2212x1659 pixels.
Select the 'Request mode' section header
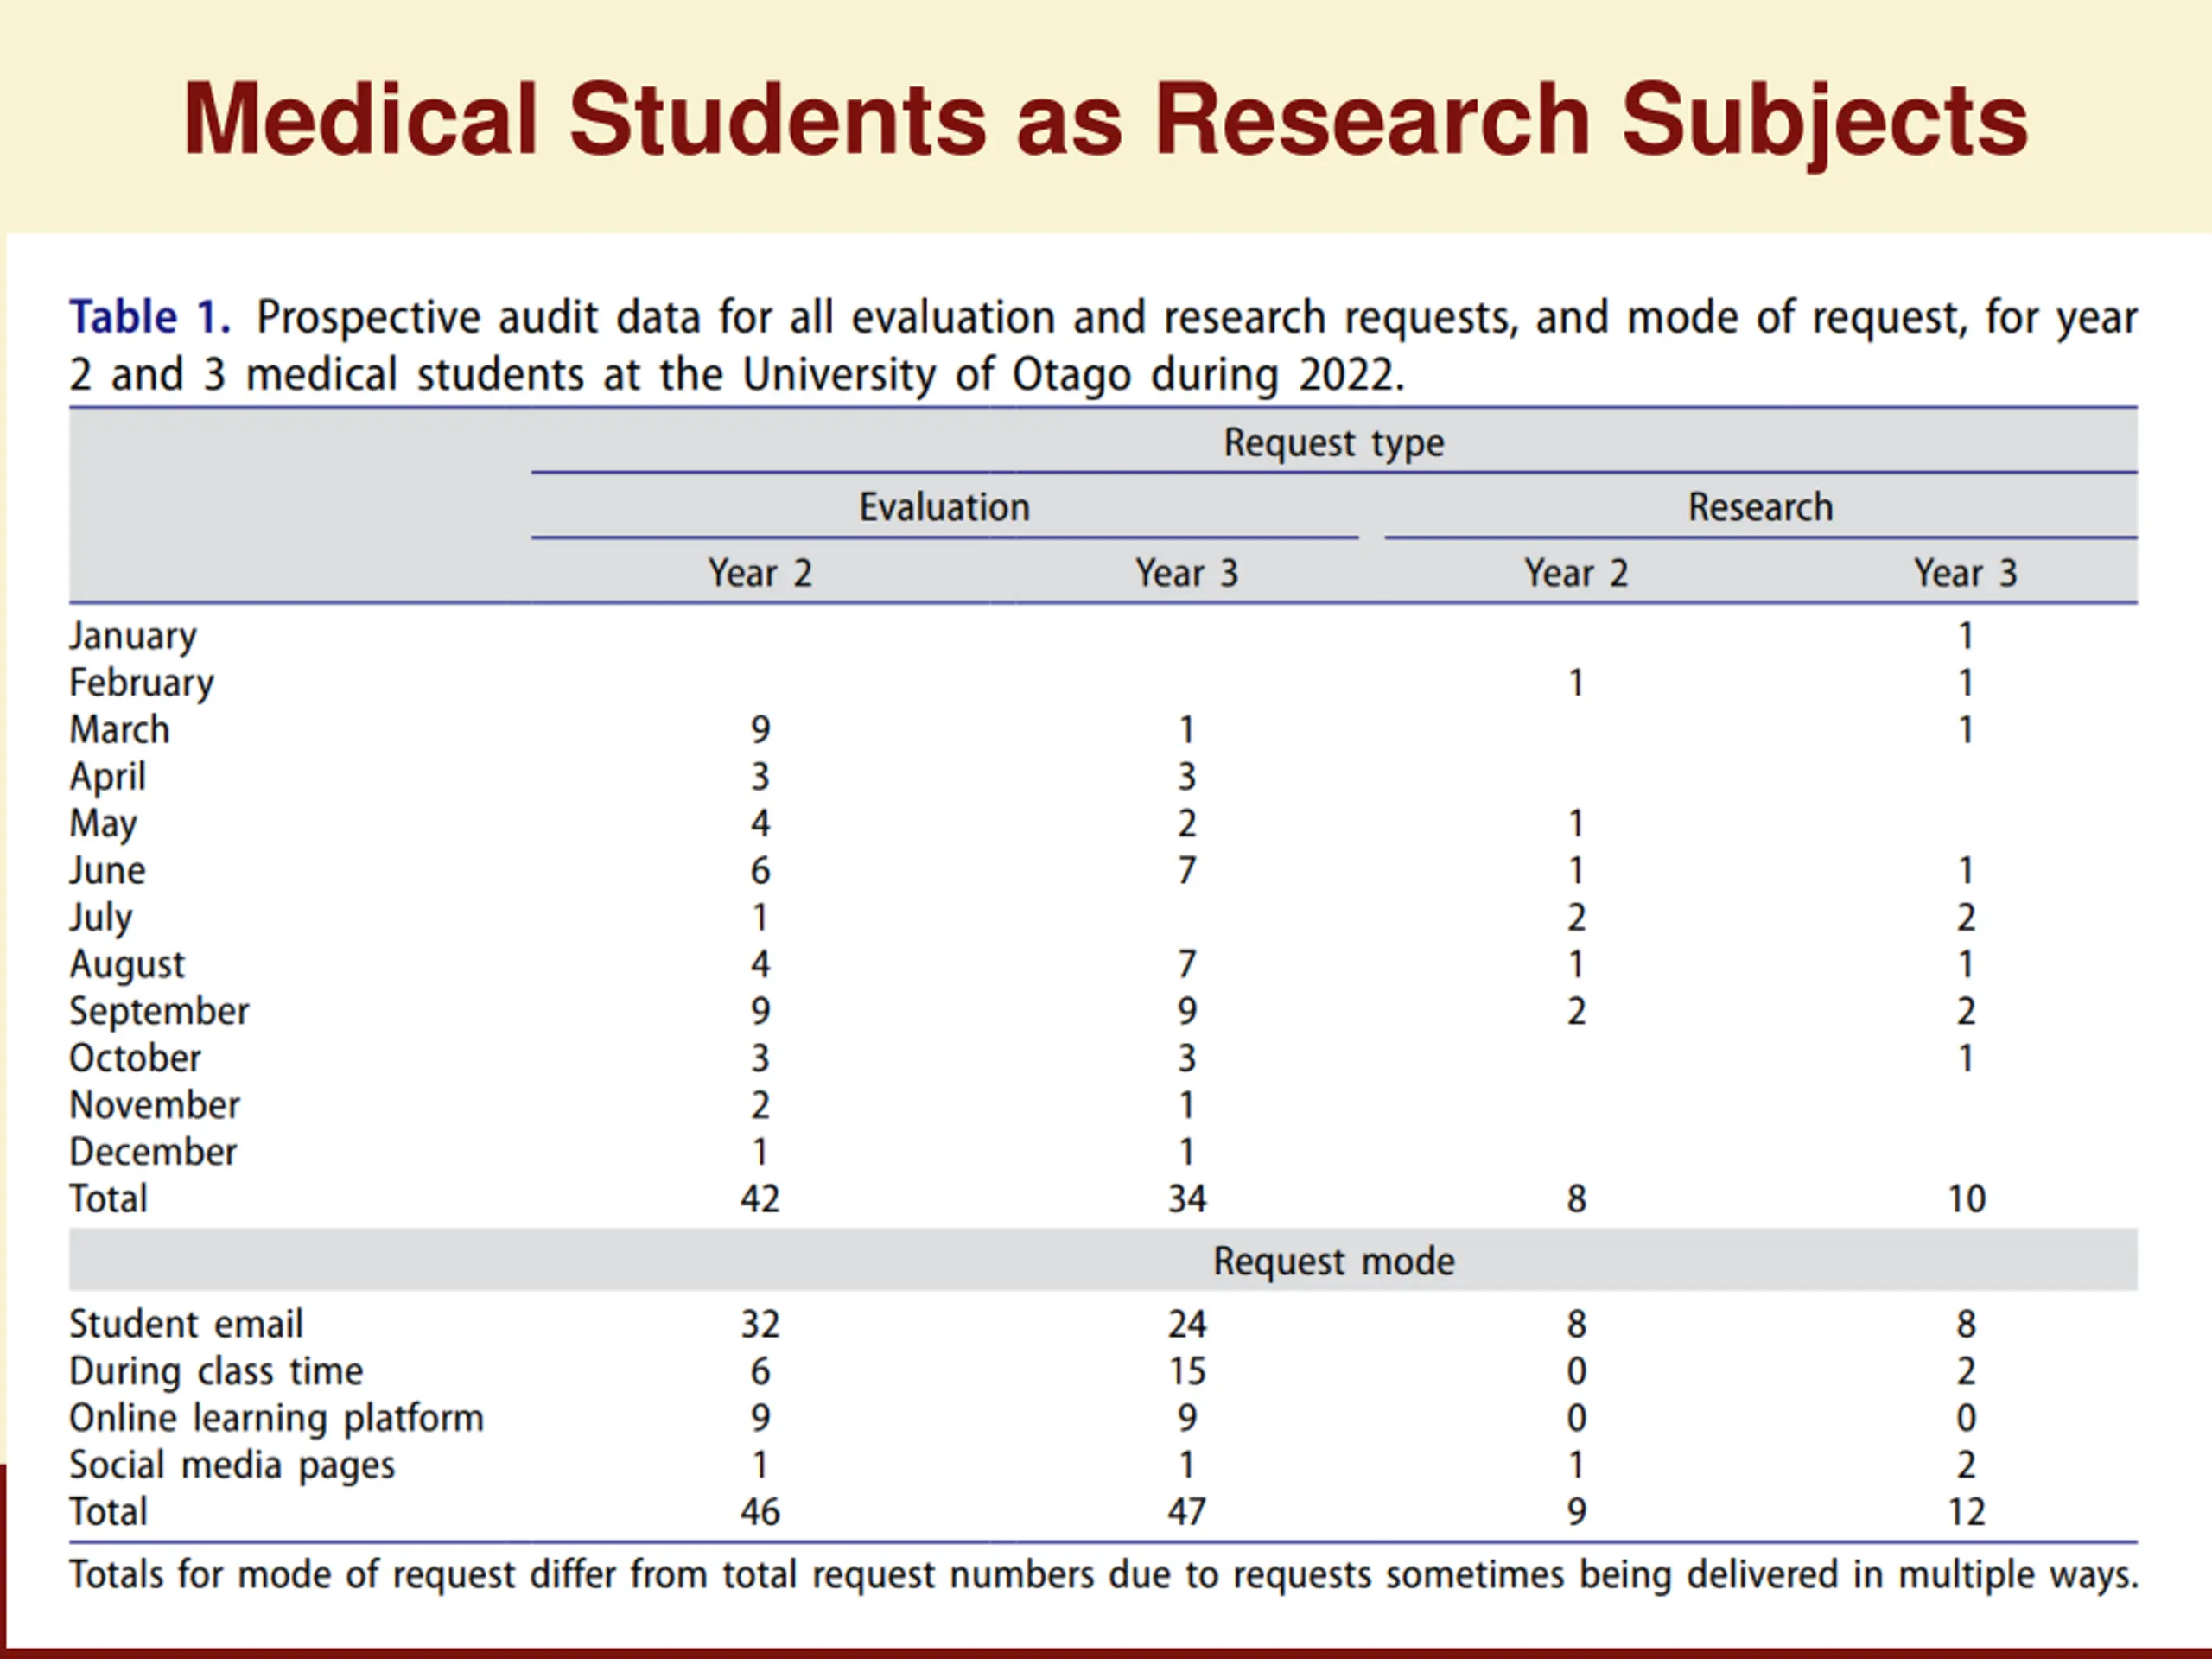pos(1334,1261)
